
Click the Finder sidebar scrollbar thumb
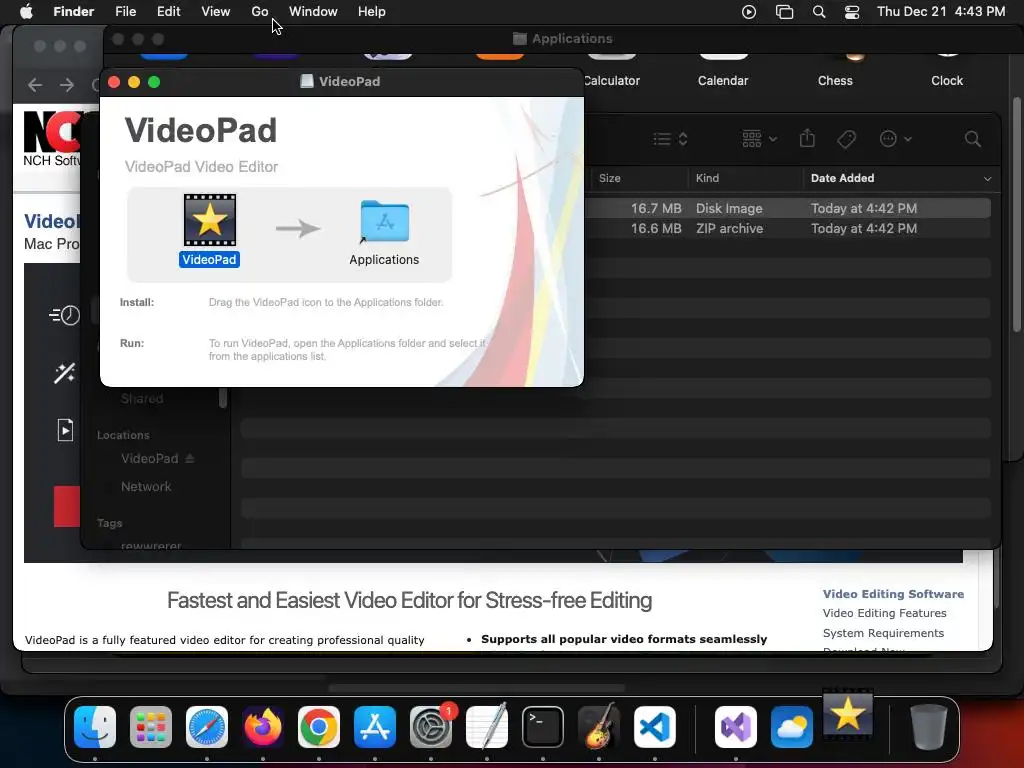click(x=223, y=398)
